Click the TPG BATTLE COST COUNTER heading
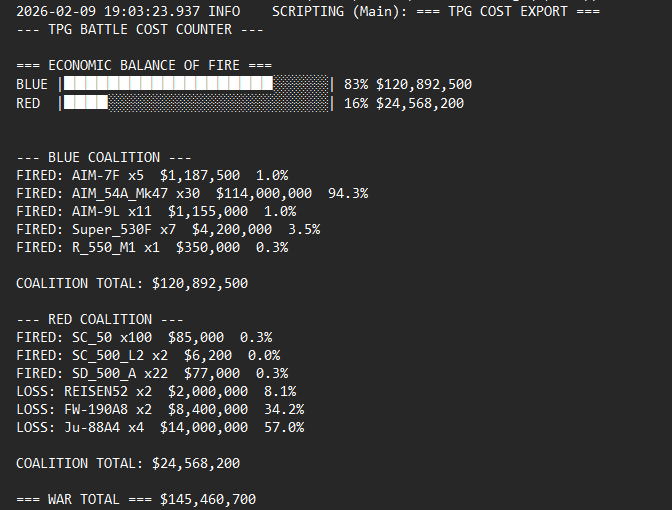Screen dimensions: 672x510 (x=139, y=29)
